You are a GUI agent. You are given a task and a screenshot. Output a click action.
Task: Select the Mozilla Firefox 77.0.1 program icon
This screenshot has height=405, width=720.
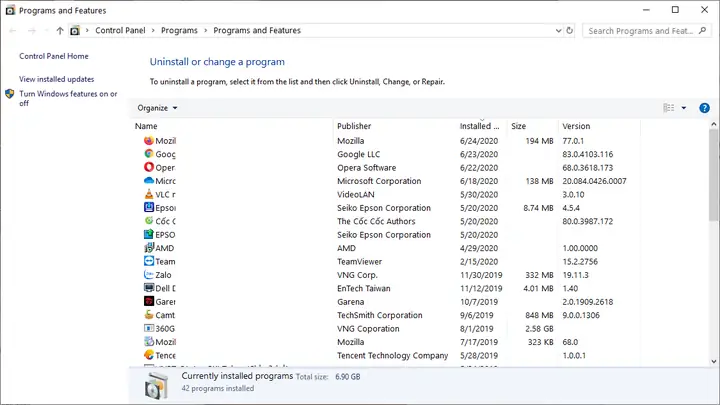click(x=149, y=141)
